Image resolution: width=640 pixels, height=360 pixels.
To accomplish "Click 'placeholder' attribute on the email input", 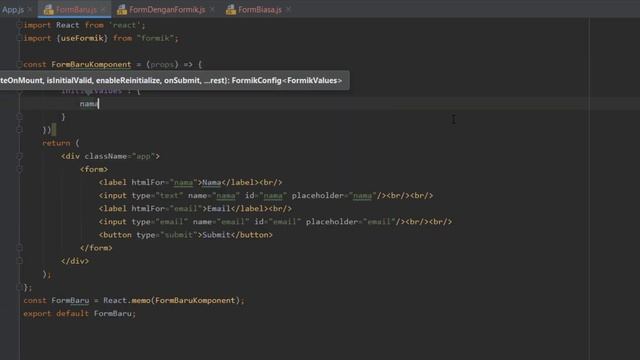I will 331,221.
